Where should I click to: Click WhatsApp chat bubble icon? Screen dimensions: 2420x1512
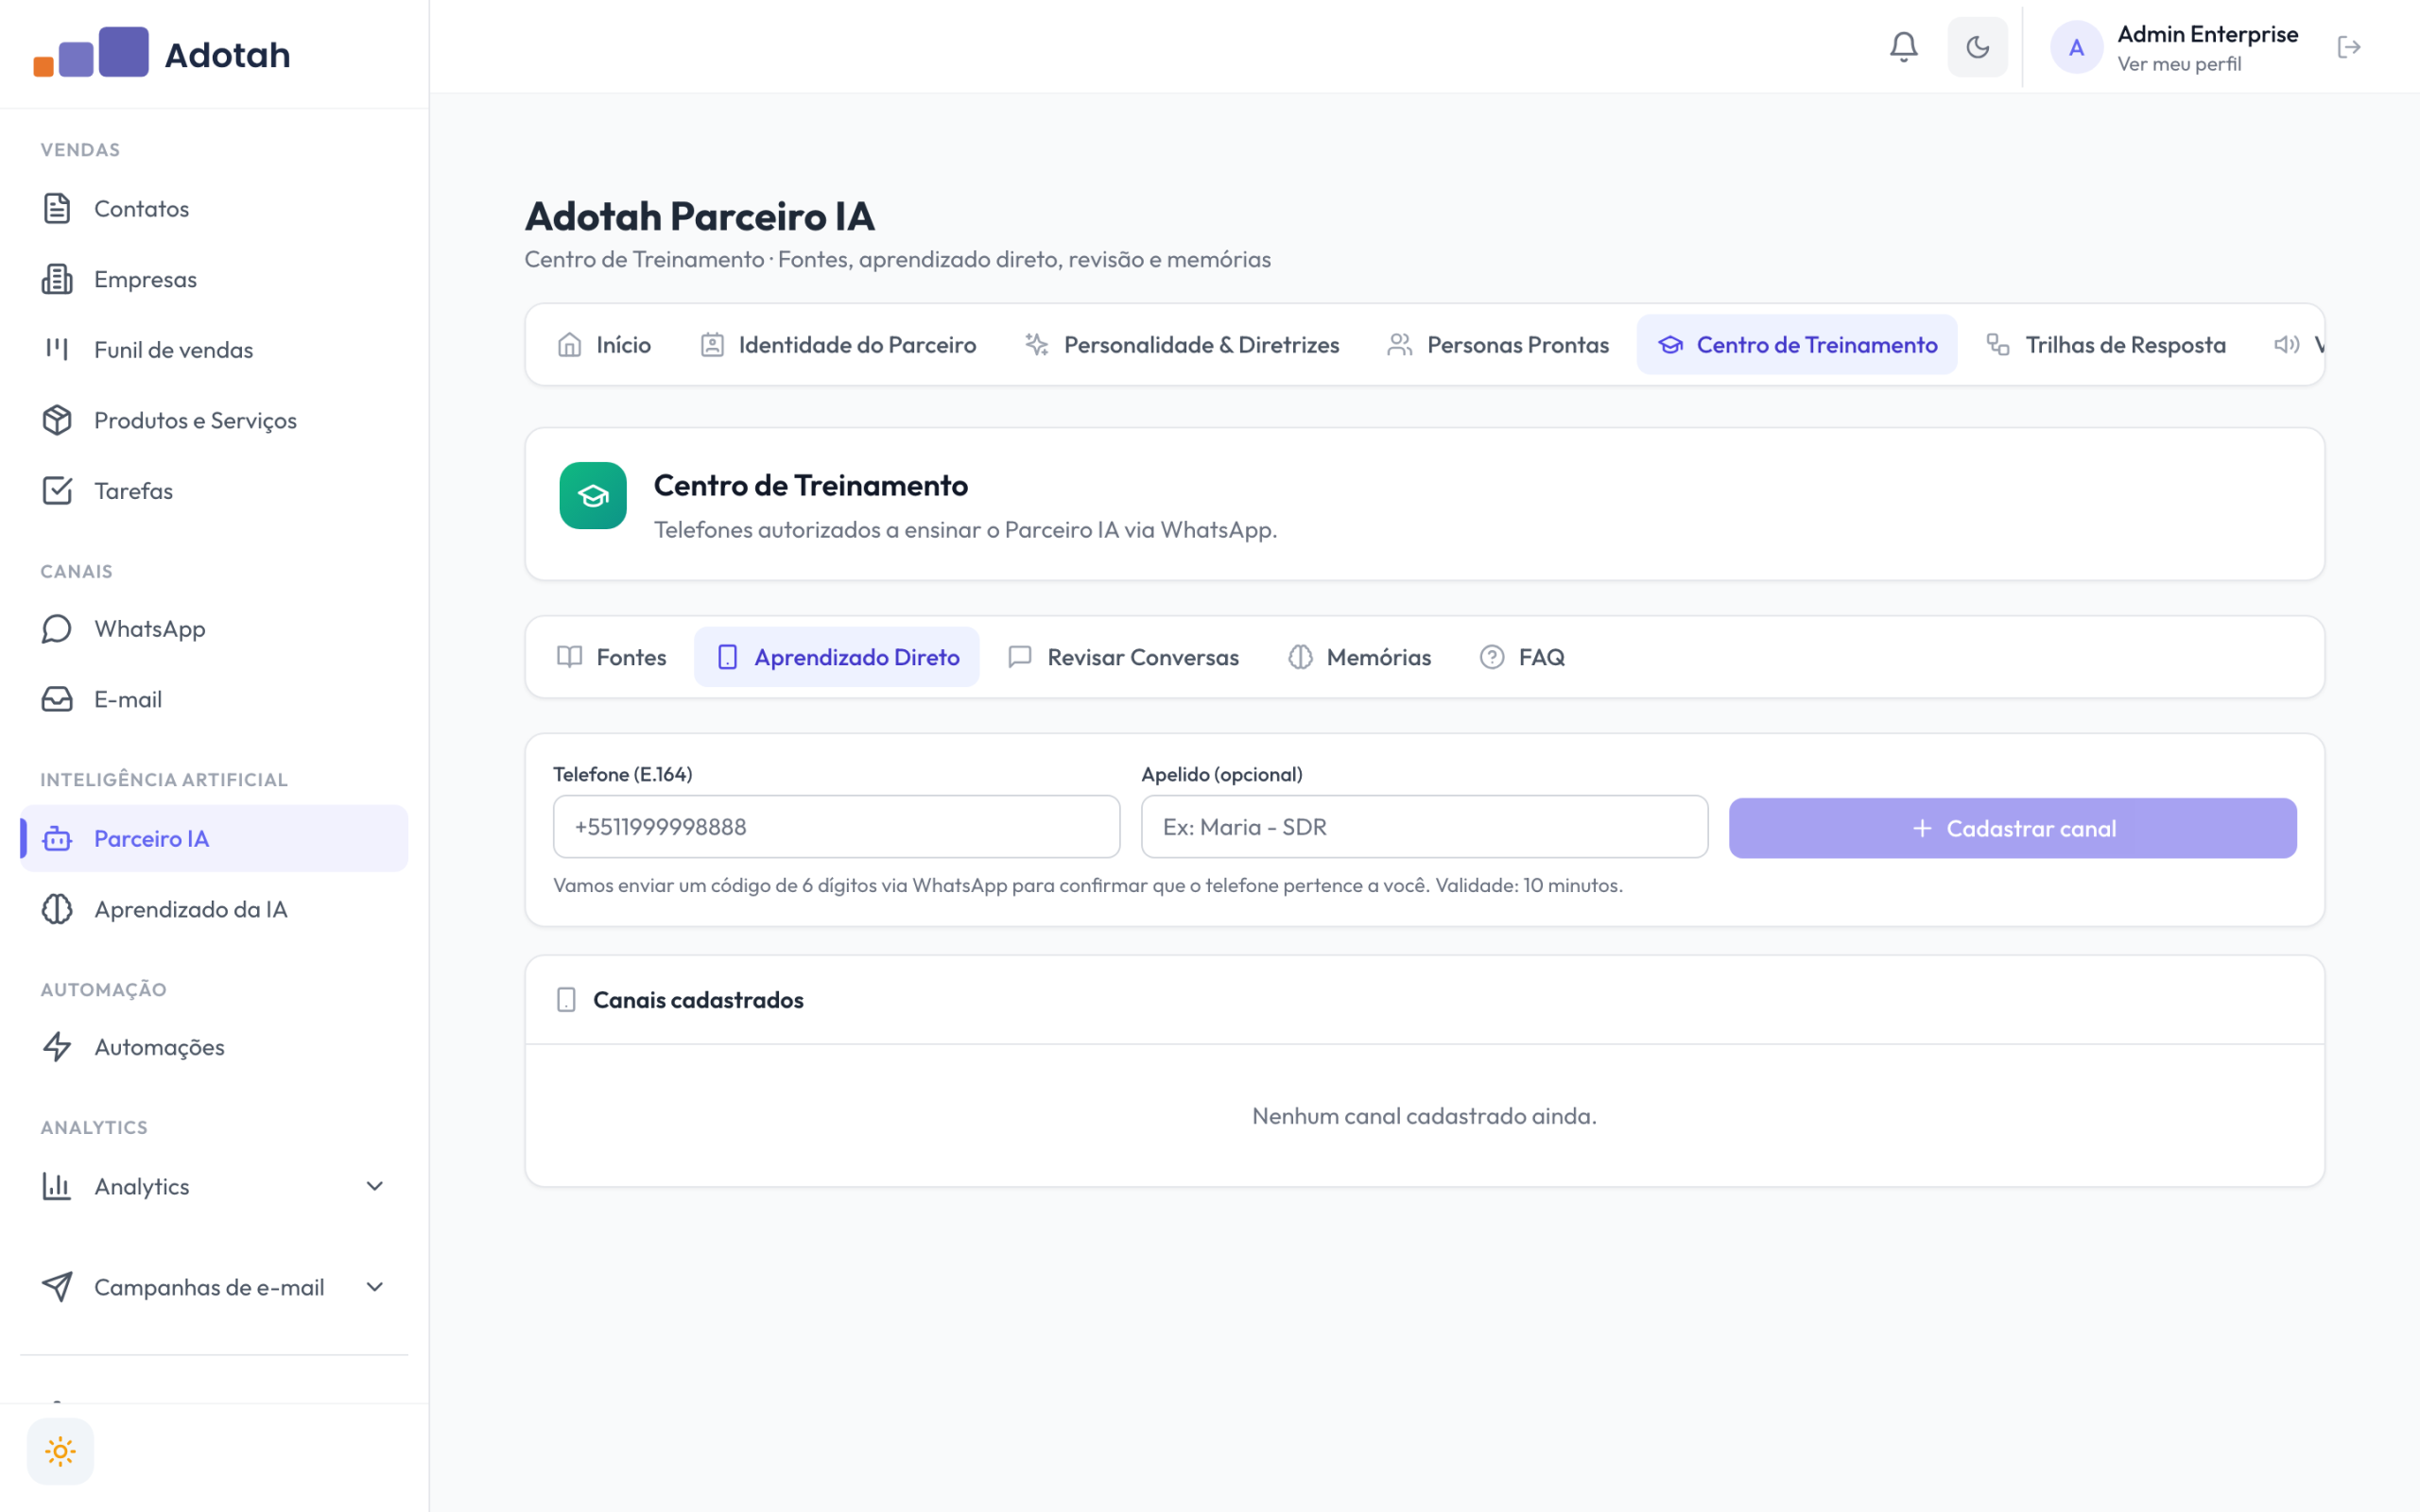tap(57, 628)
